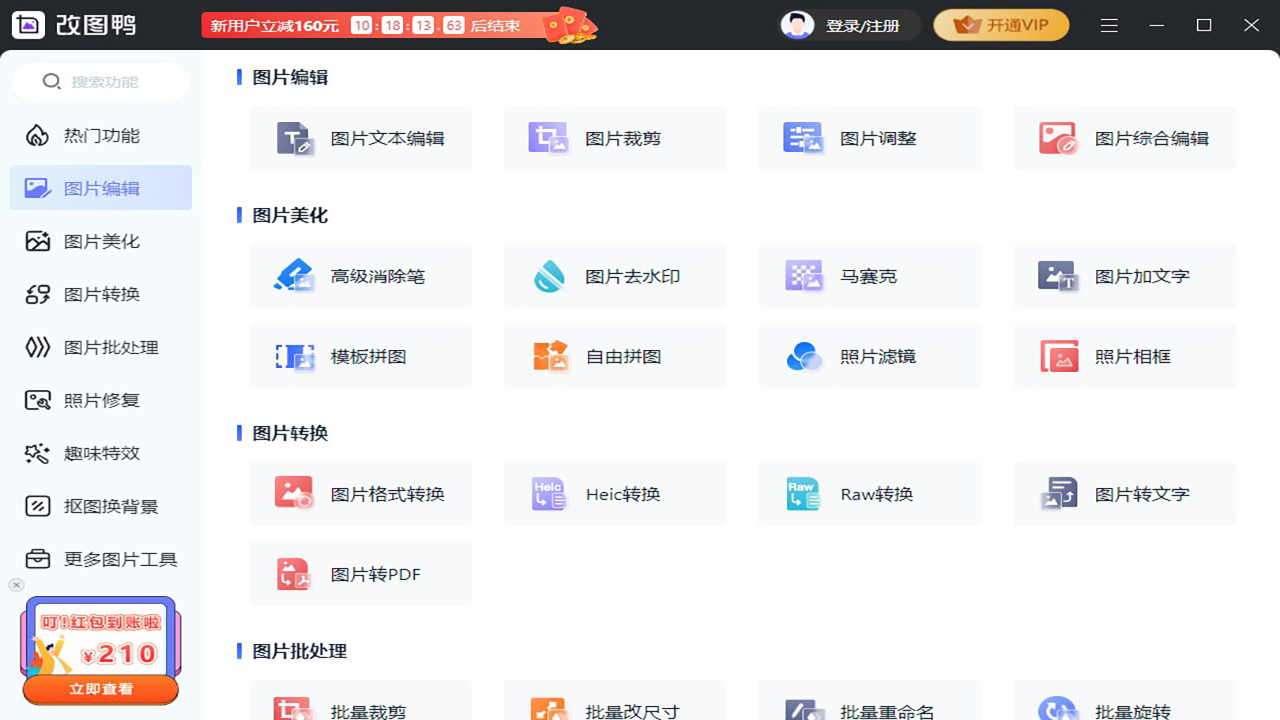Click the Raw转换 icon
Screen dimensions: 1280x720
[803, 494]
